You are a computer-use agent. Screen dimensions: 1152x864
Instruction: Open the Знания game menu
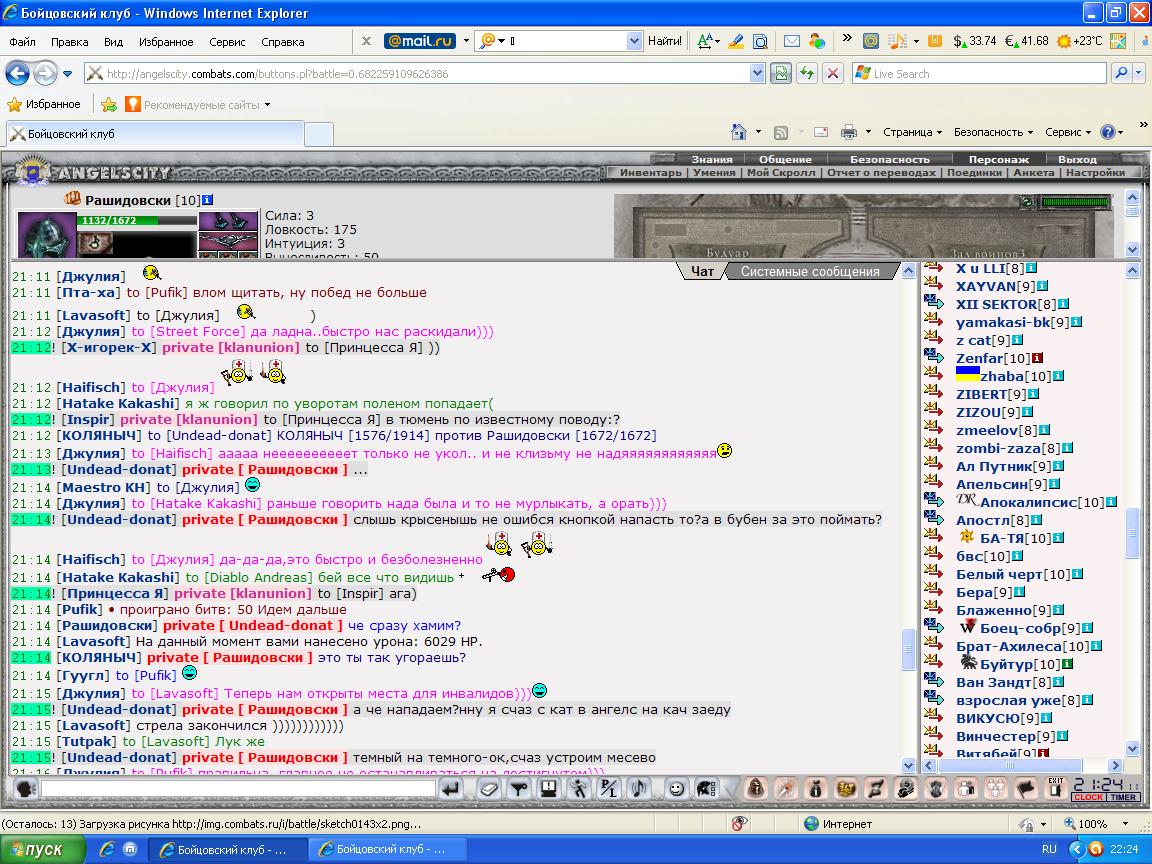click(712, 159)
